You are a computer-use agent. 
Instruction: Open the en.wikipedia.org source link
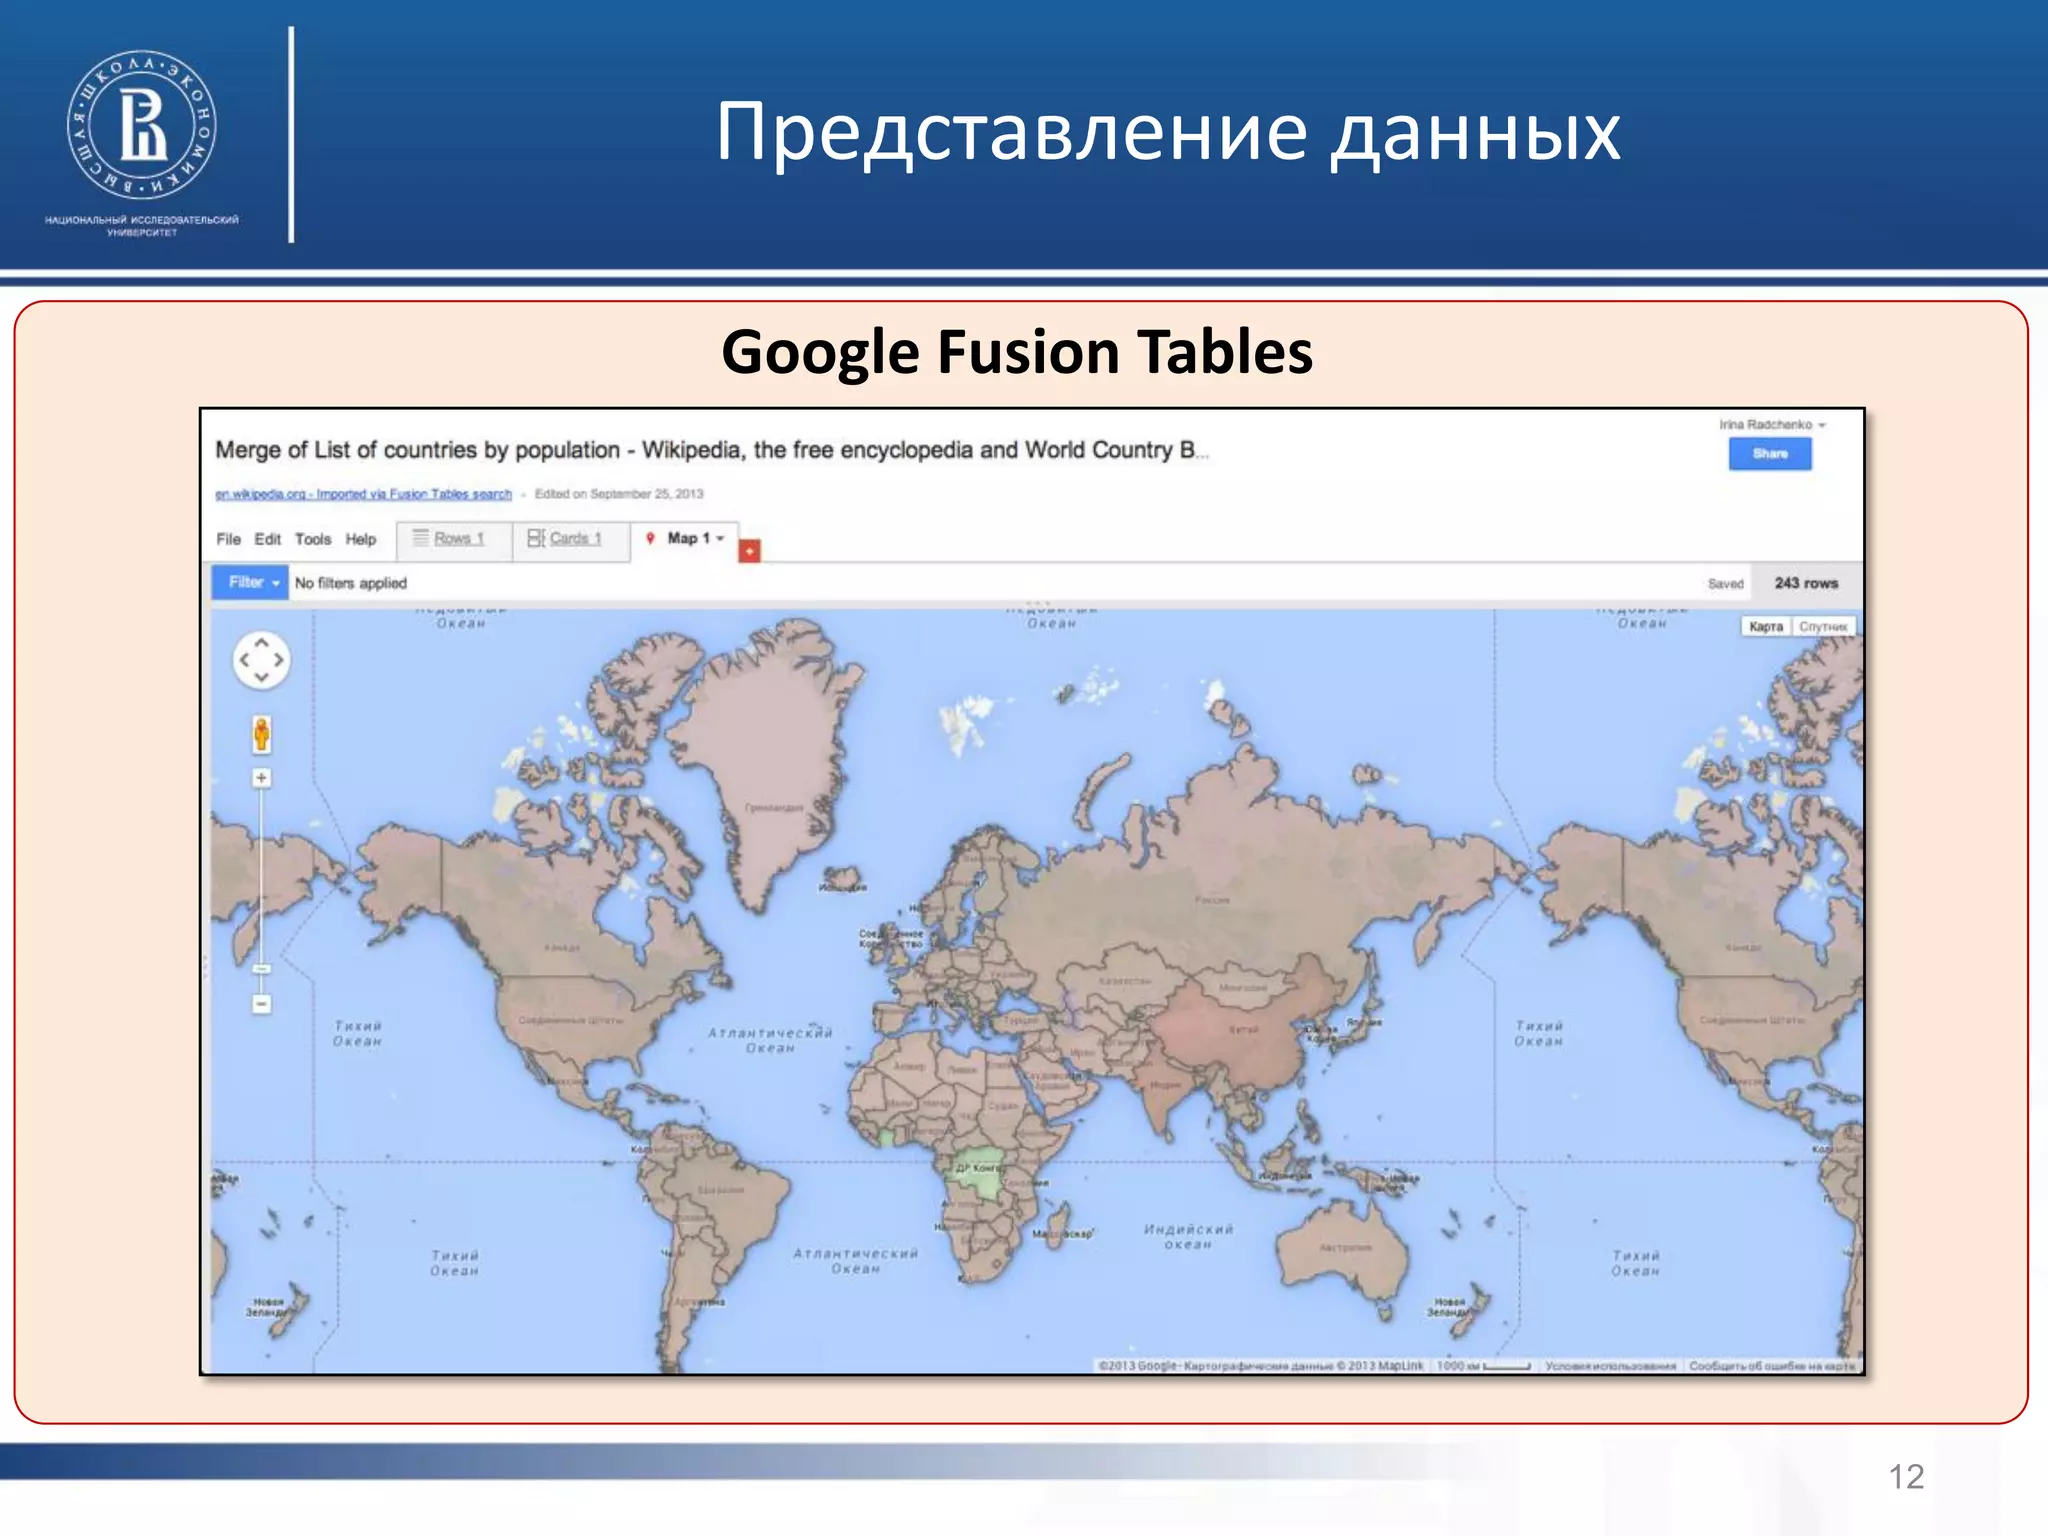click(x=363, y=494)
